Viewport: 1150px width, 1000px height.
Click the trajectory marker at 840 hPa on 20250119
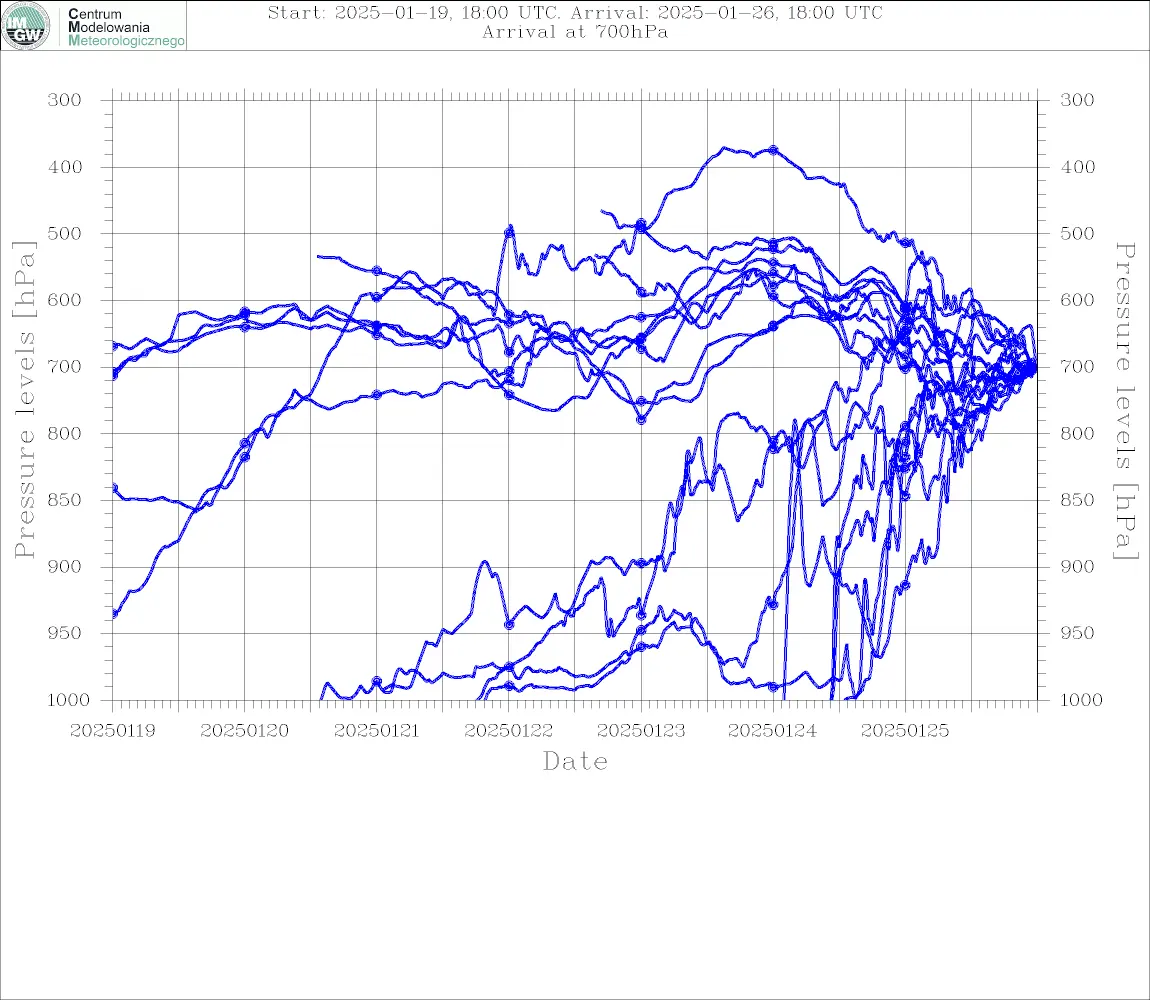click(114, 488)
